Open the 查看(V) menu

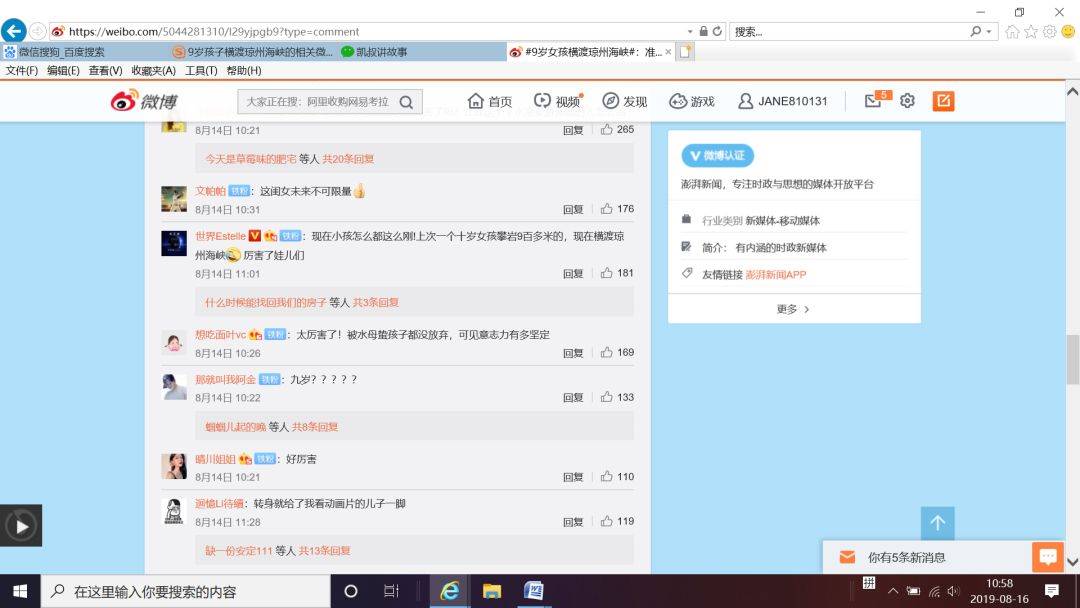coord(105,70)
